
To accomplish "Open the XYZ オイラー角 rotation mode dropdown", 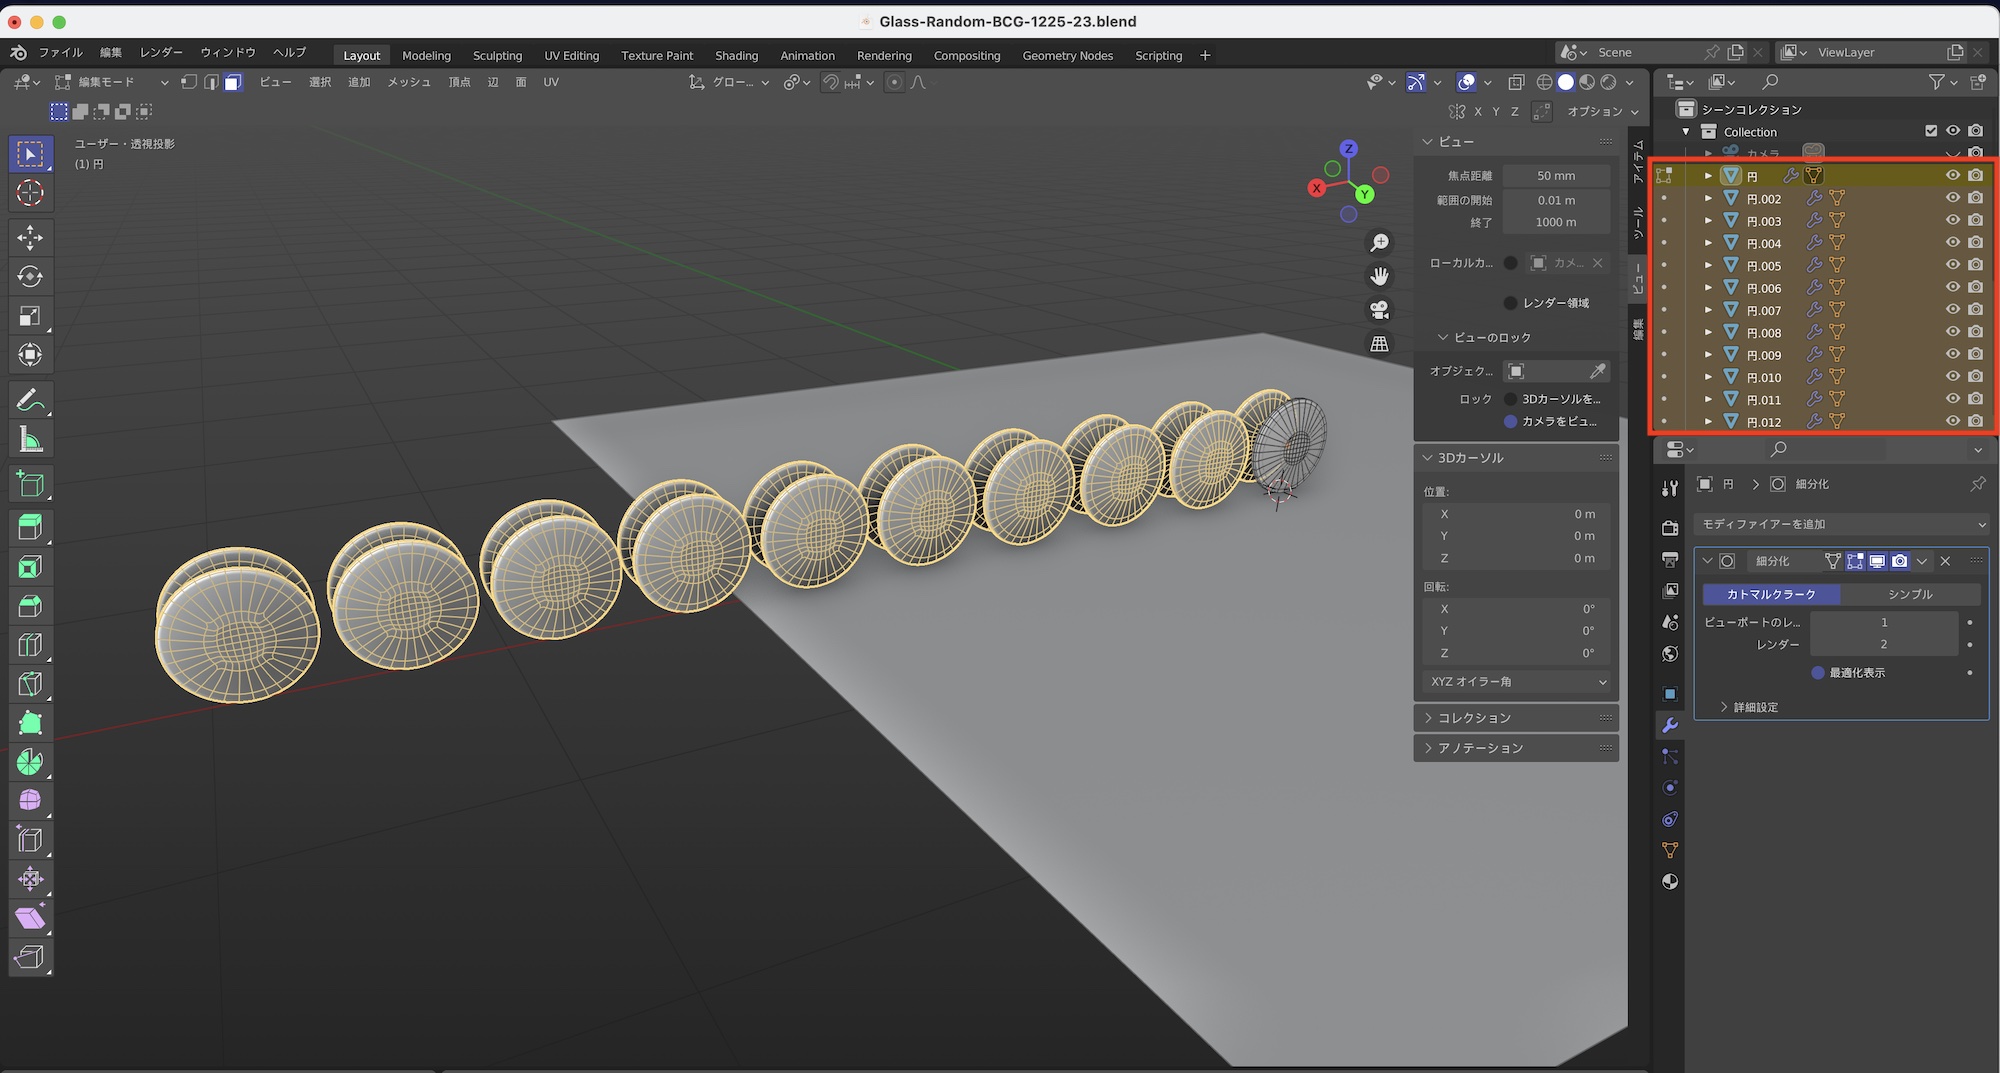I will click(1517, 682).
